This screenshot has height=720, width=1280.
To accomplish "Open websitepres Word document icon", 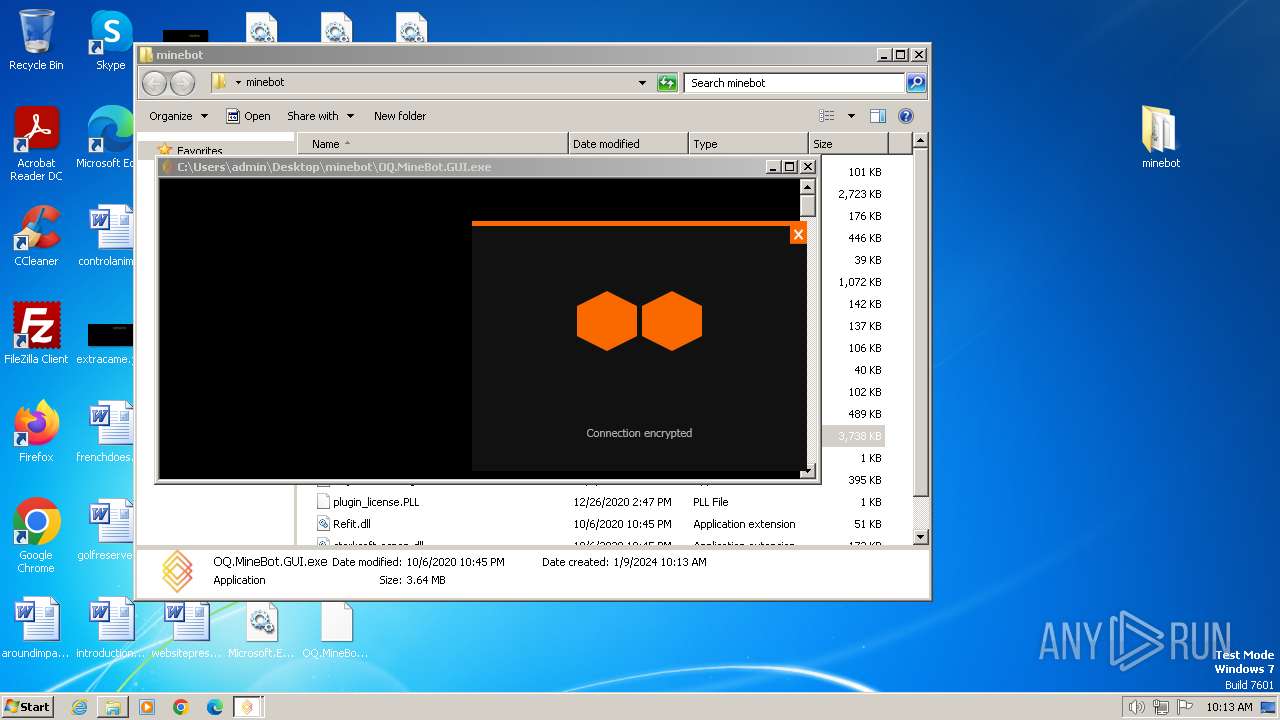I will (x=185, y=628).
